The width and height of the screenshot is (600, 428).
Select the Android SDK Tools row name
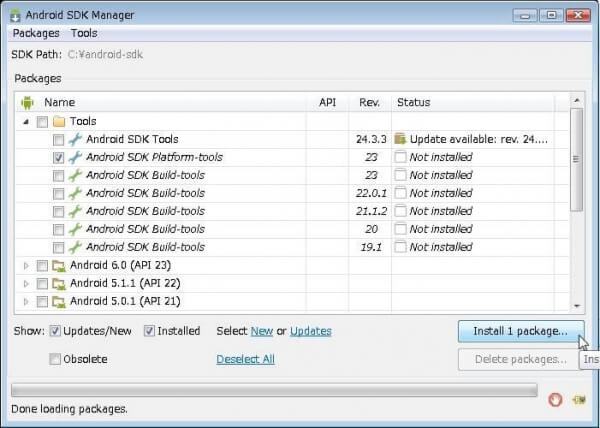(132, 139)
